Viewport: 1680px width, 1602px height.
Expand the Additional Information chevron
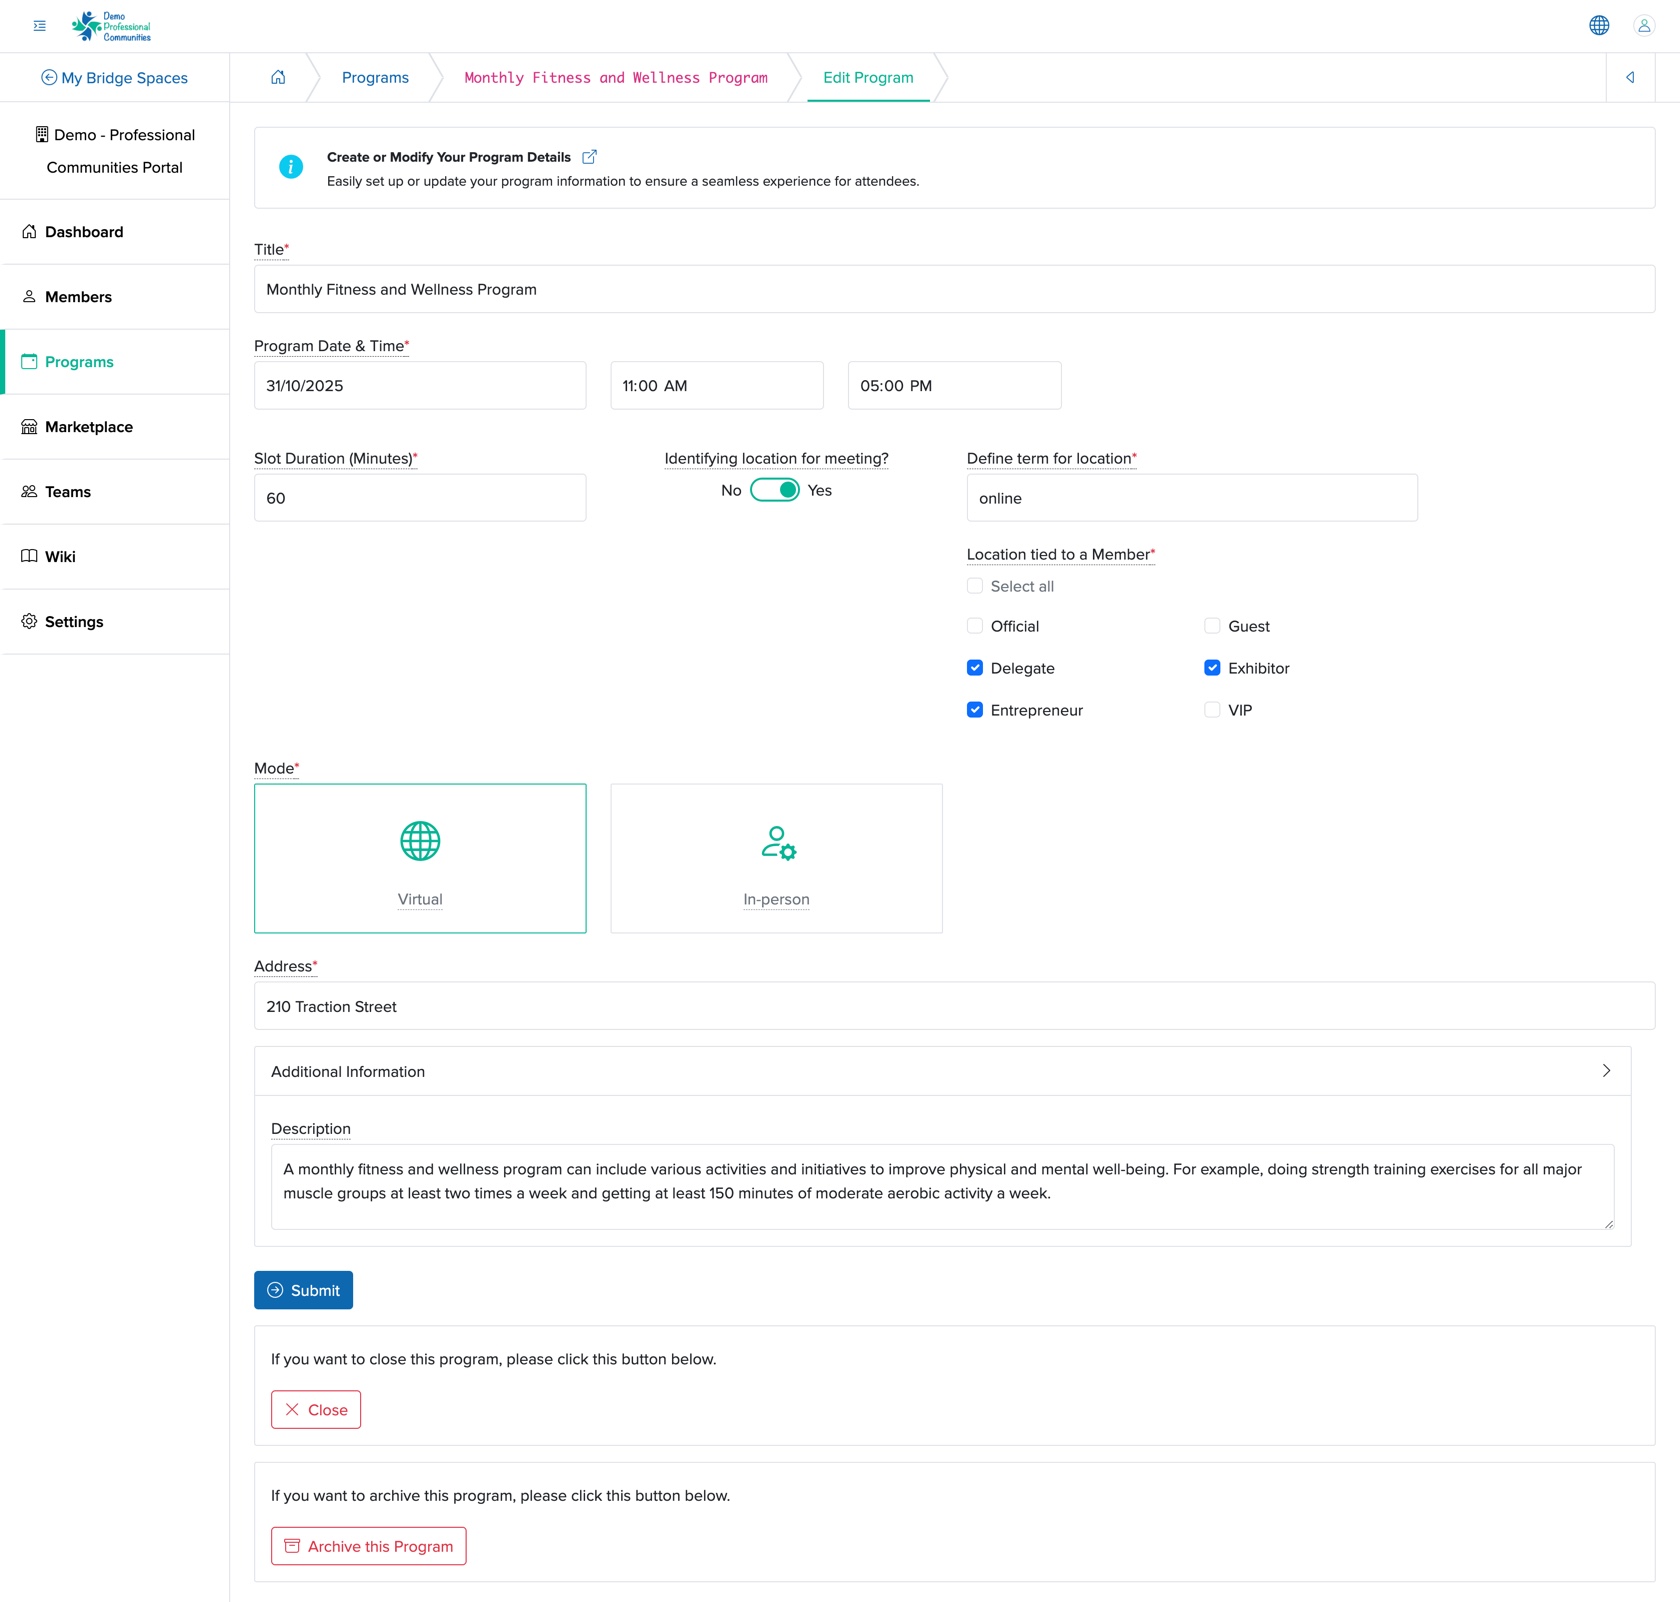[1606, 1071]
